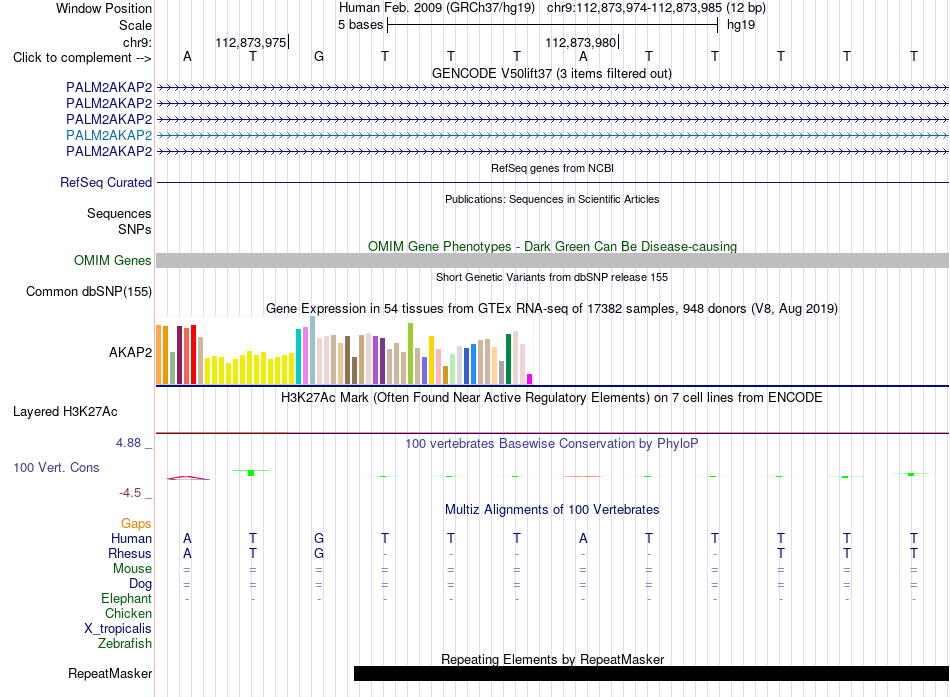The image size is (950, 697).
Task: Click the G base in the Rhesus alignment row
Action: 319,553
